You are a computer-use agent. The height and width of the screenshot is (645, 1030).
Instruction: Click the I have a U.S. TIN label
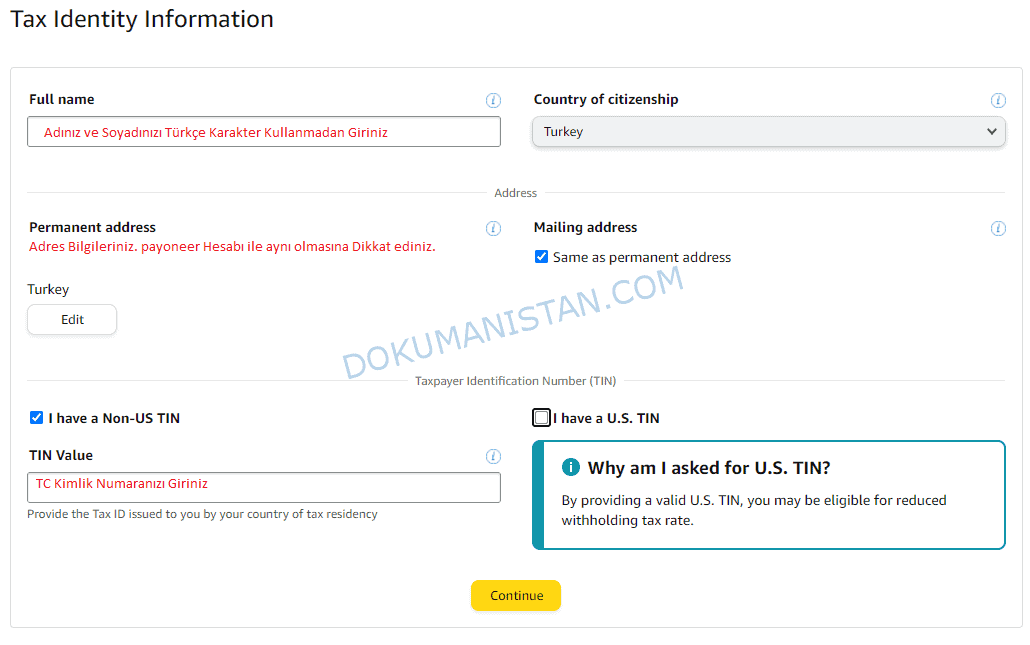pyautogui.click(x=606, y=418)
